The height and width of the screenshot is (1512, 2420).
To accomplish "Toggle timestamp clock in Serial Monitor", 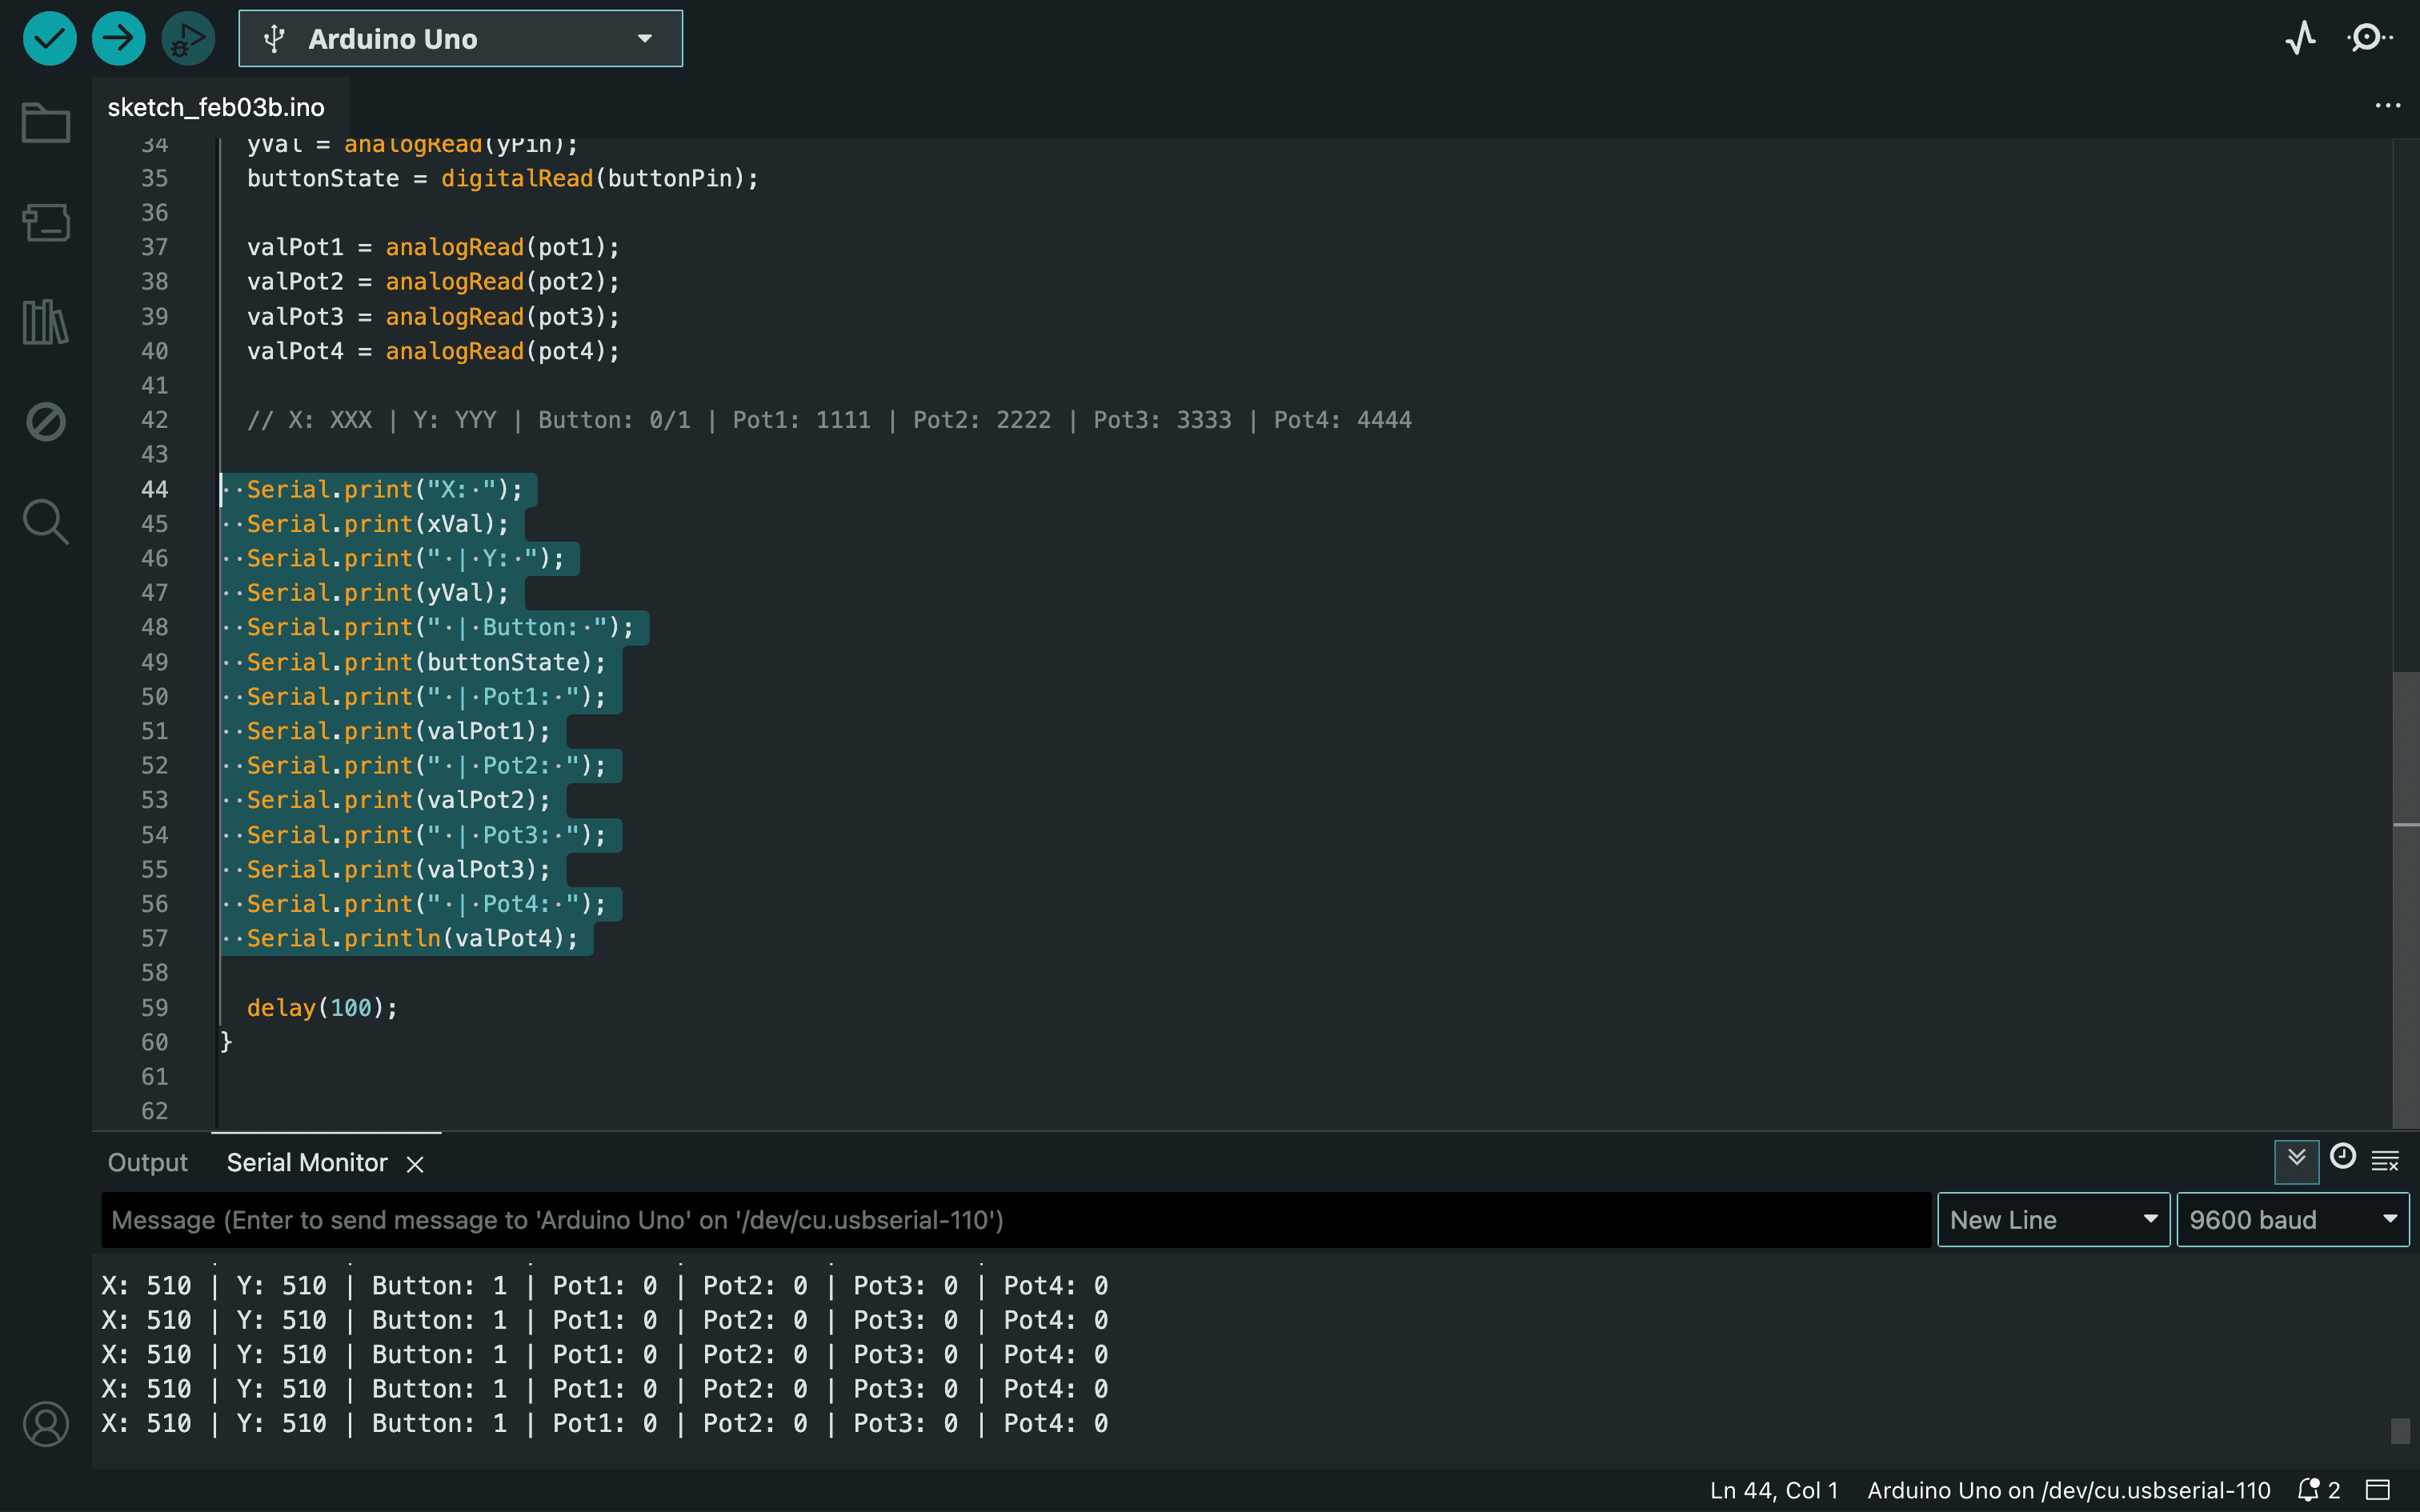I will 2342,1158.
